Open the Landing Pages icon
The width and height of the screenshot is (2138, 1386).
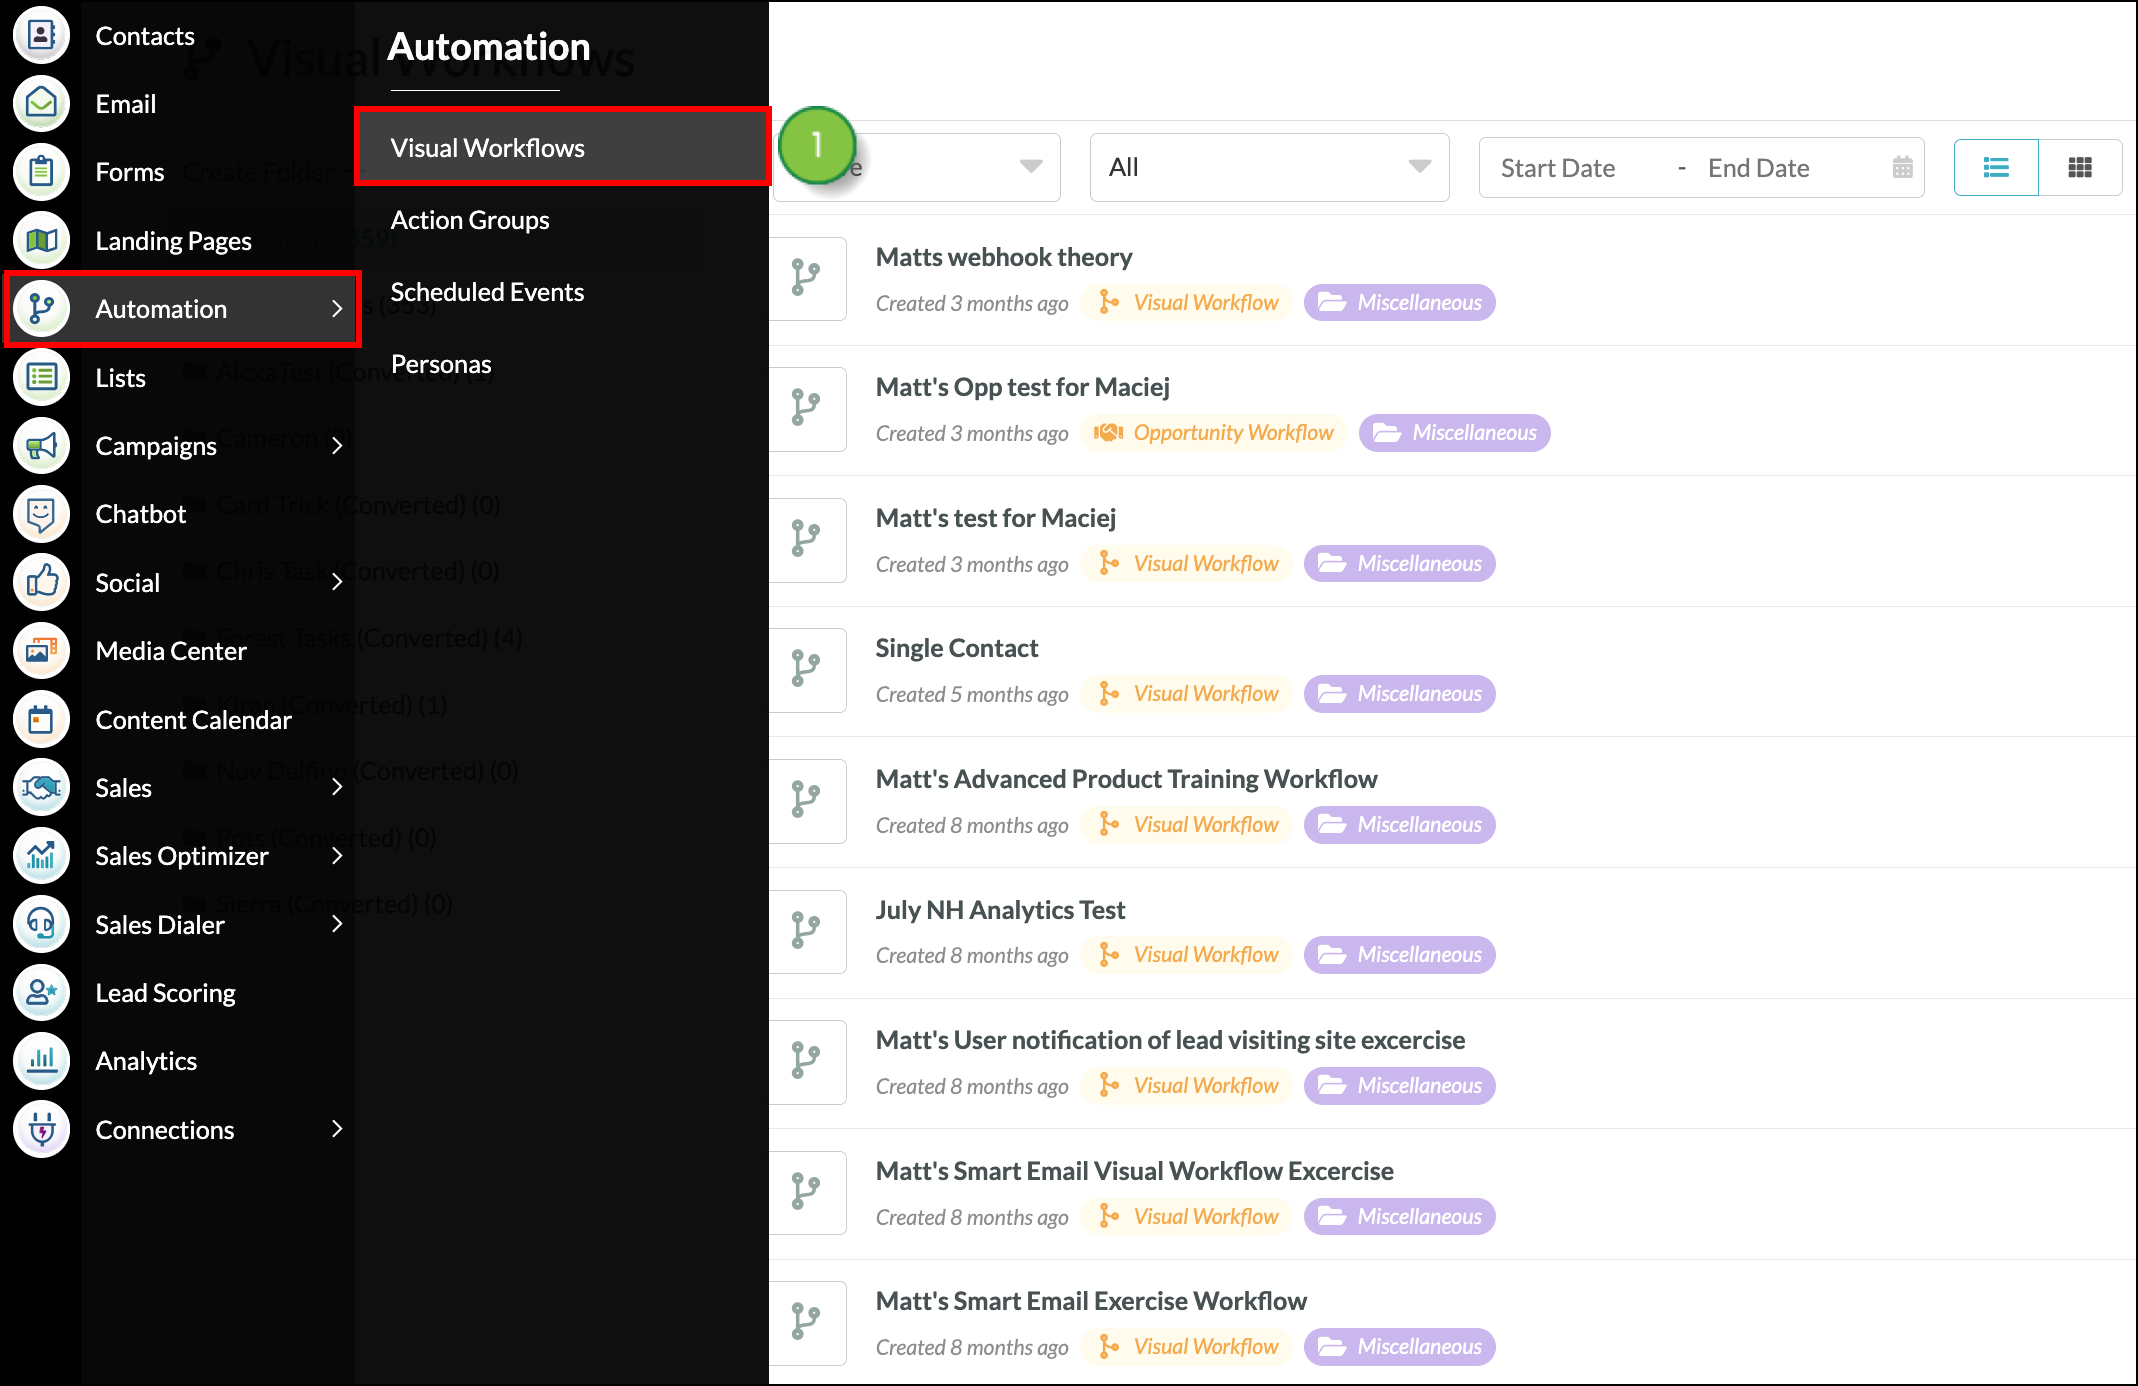point(40,240)
